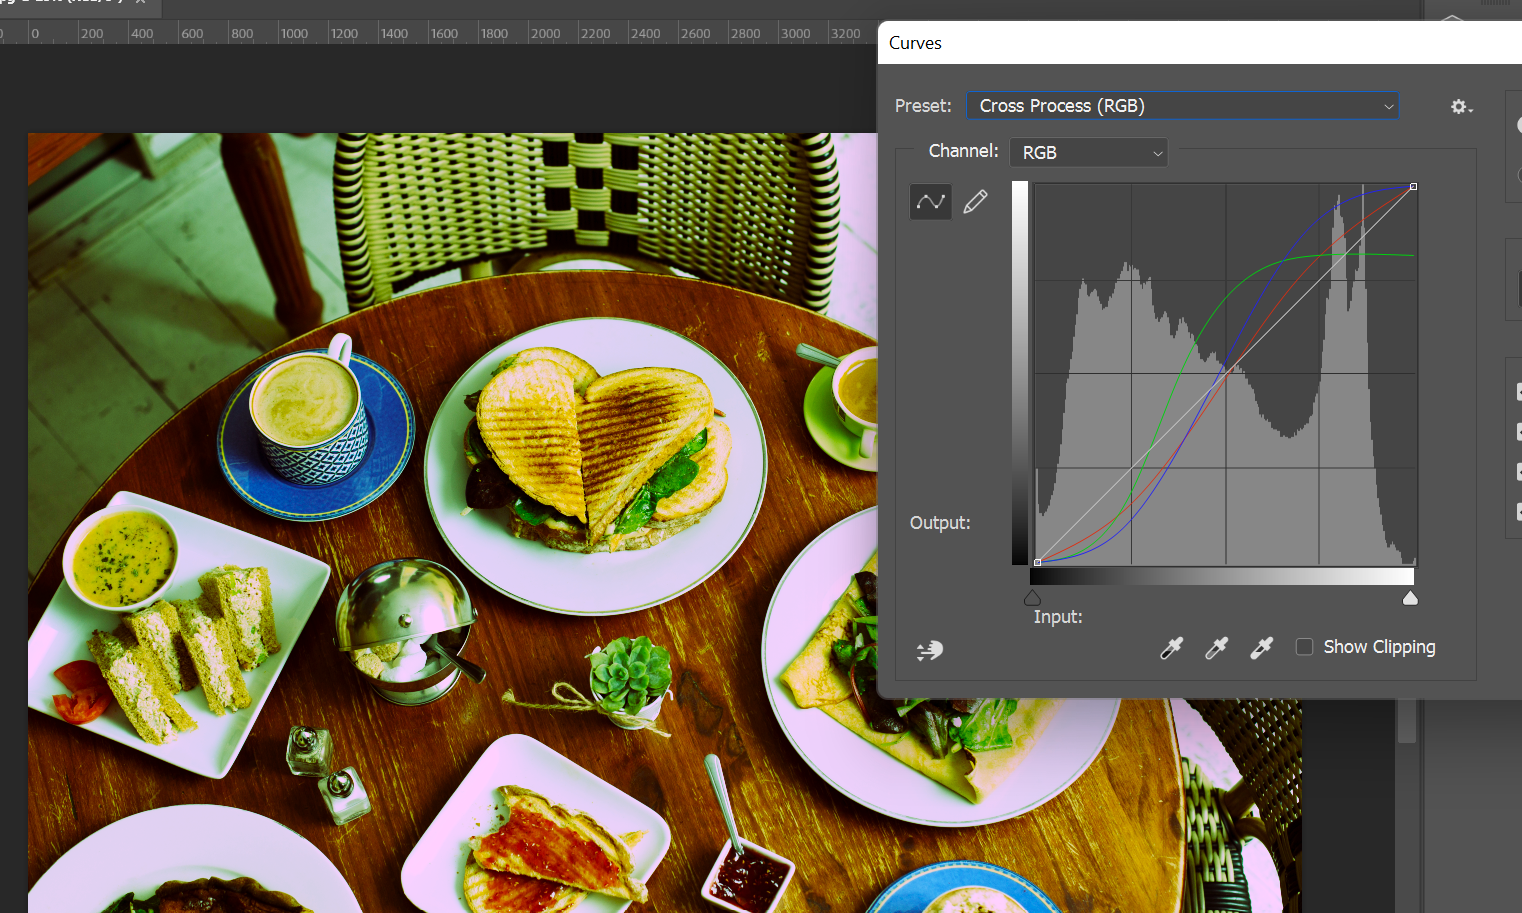Click the Channel: label

click(x=963, y=151)
